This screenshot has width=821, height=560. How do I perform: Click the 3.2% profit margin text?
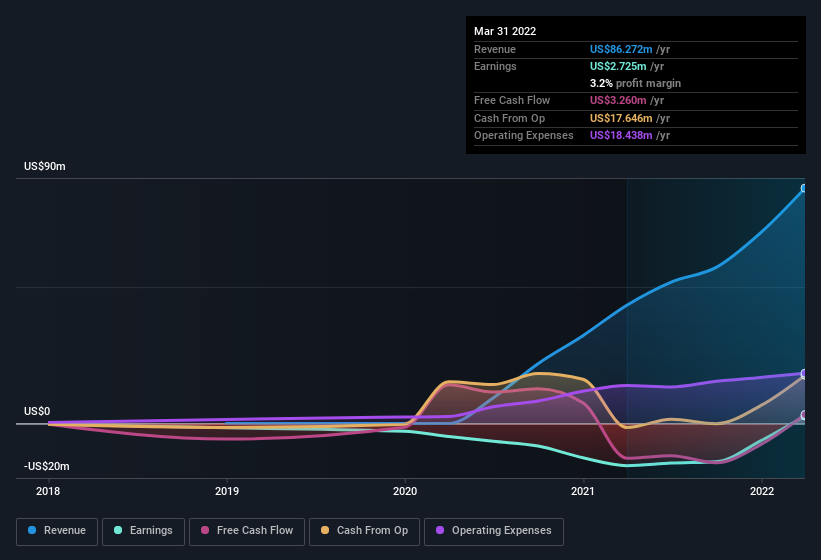635,83
